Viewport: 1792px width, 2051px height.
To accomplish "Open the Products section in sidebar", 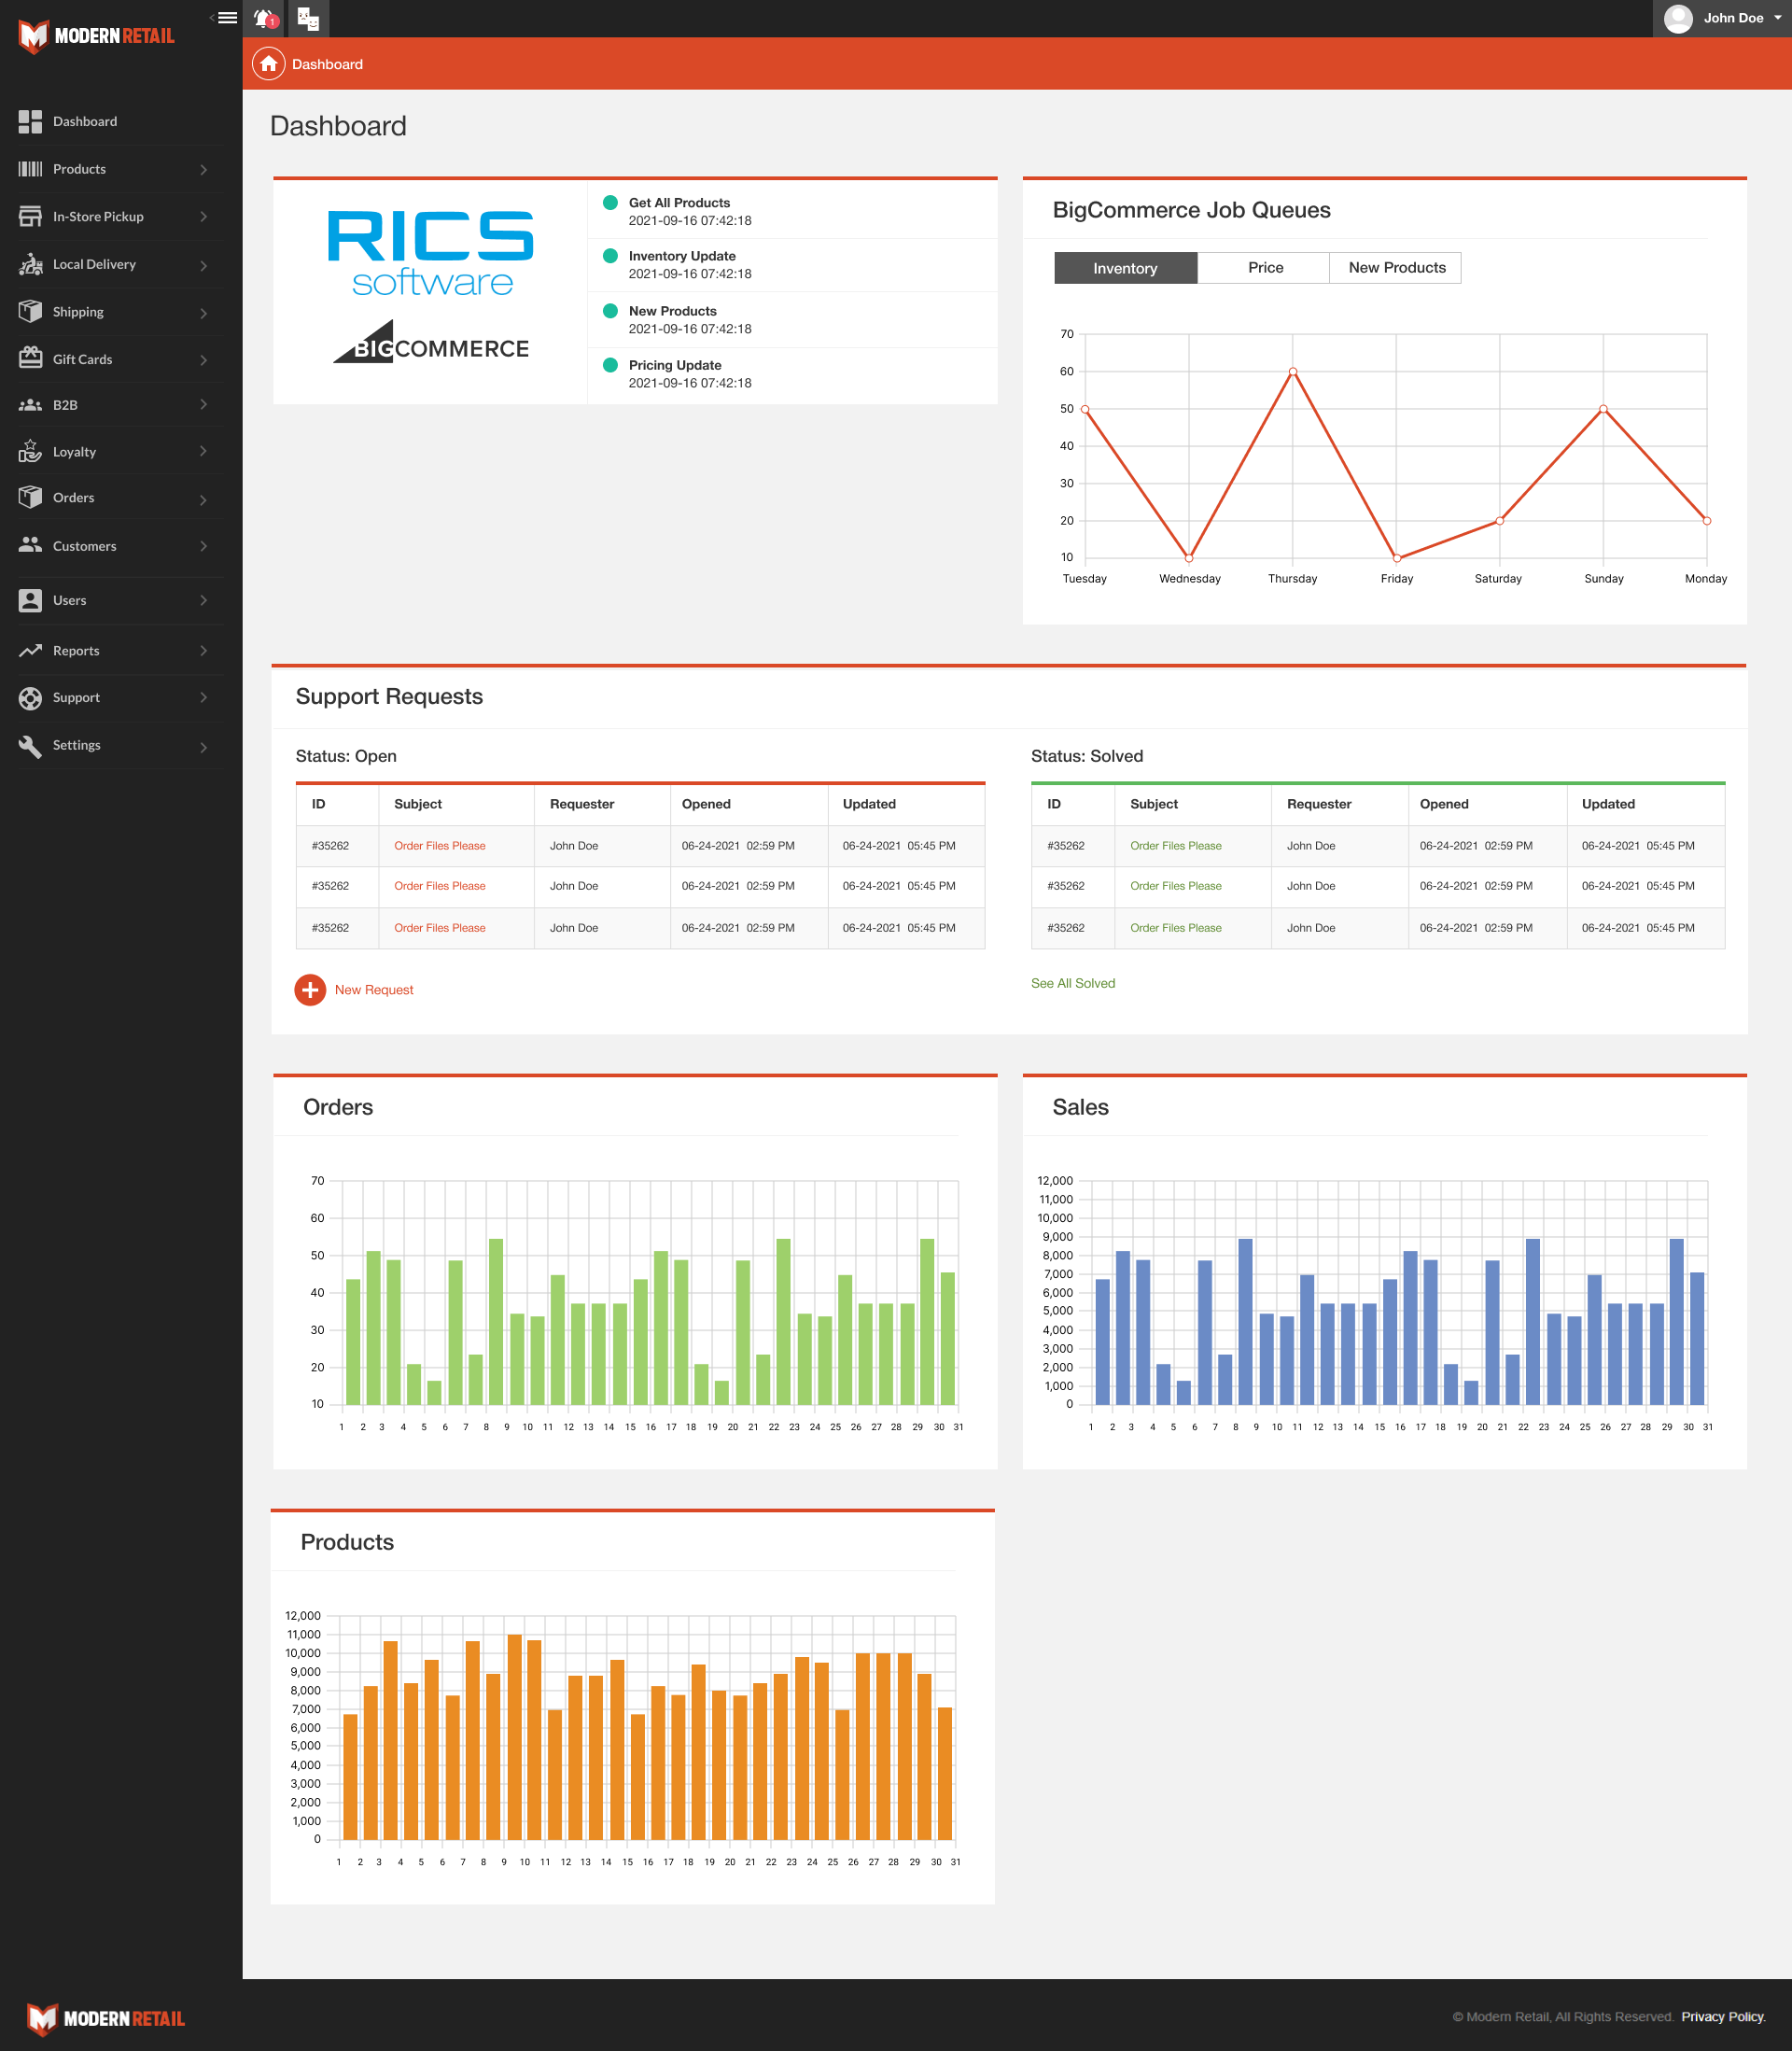I will pos(113,169).
